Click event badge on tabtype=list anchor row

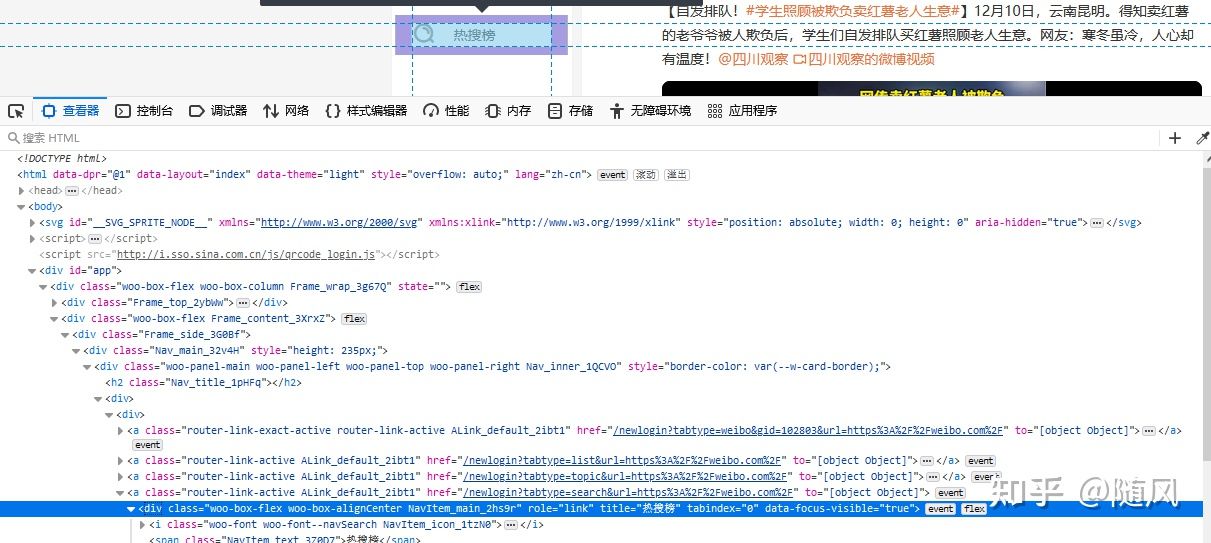(x=980, y=461)
